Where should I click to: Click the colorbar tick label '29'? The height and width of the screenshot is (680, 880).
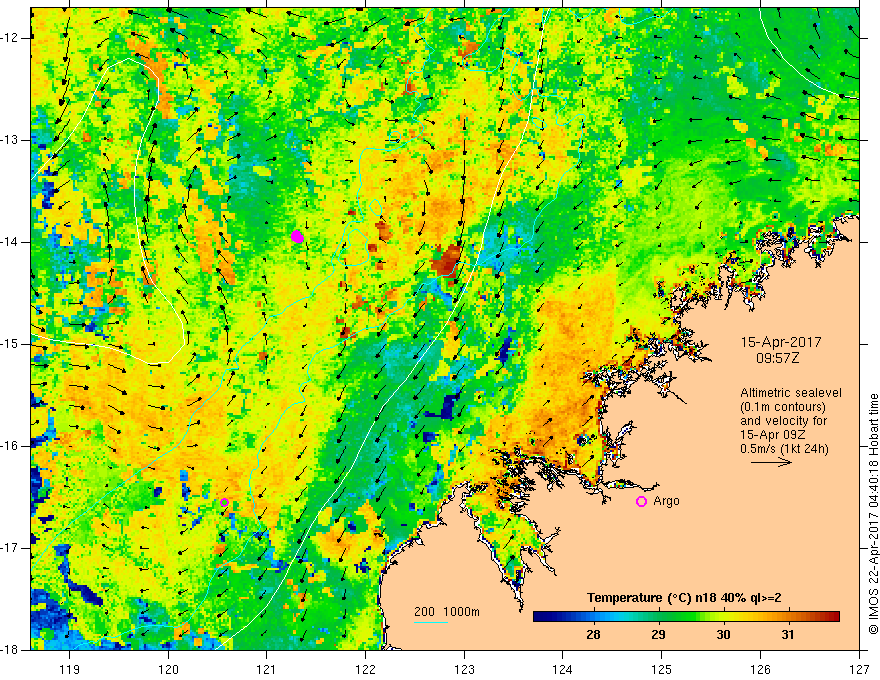coord(658,635)
